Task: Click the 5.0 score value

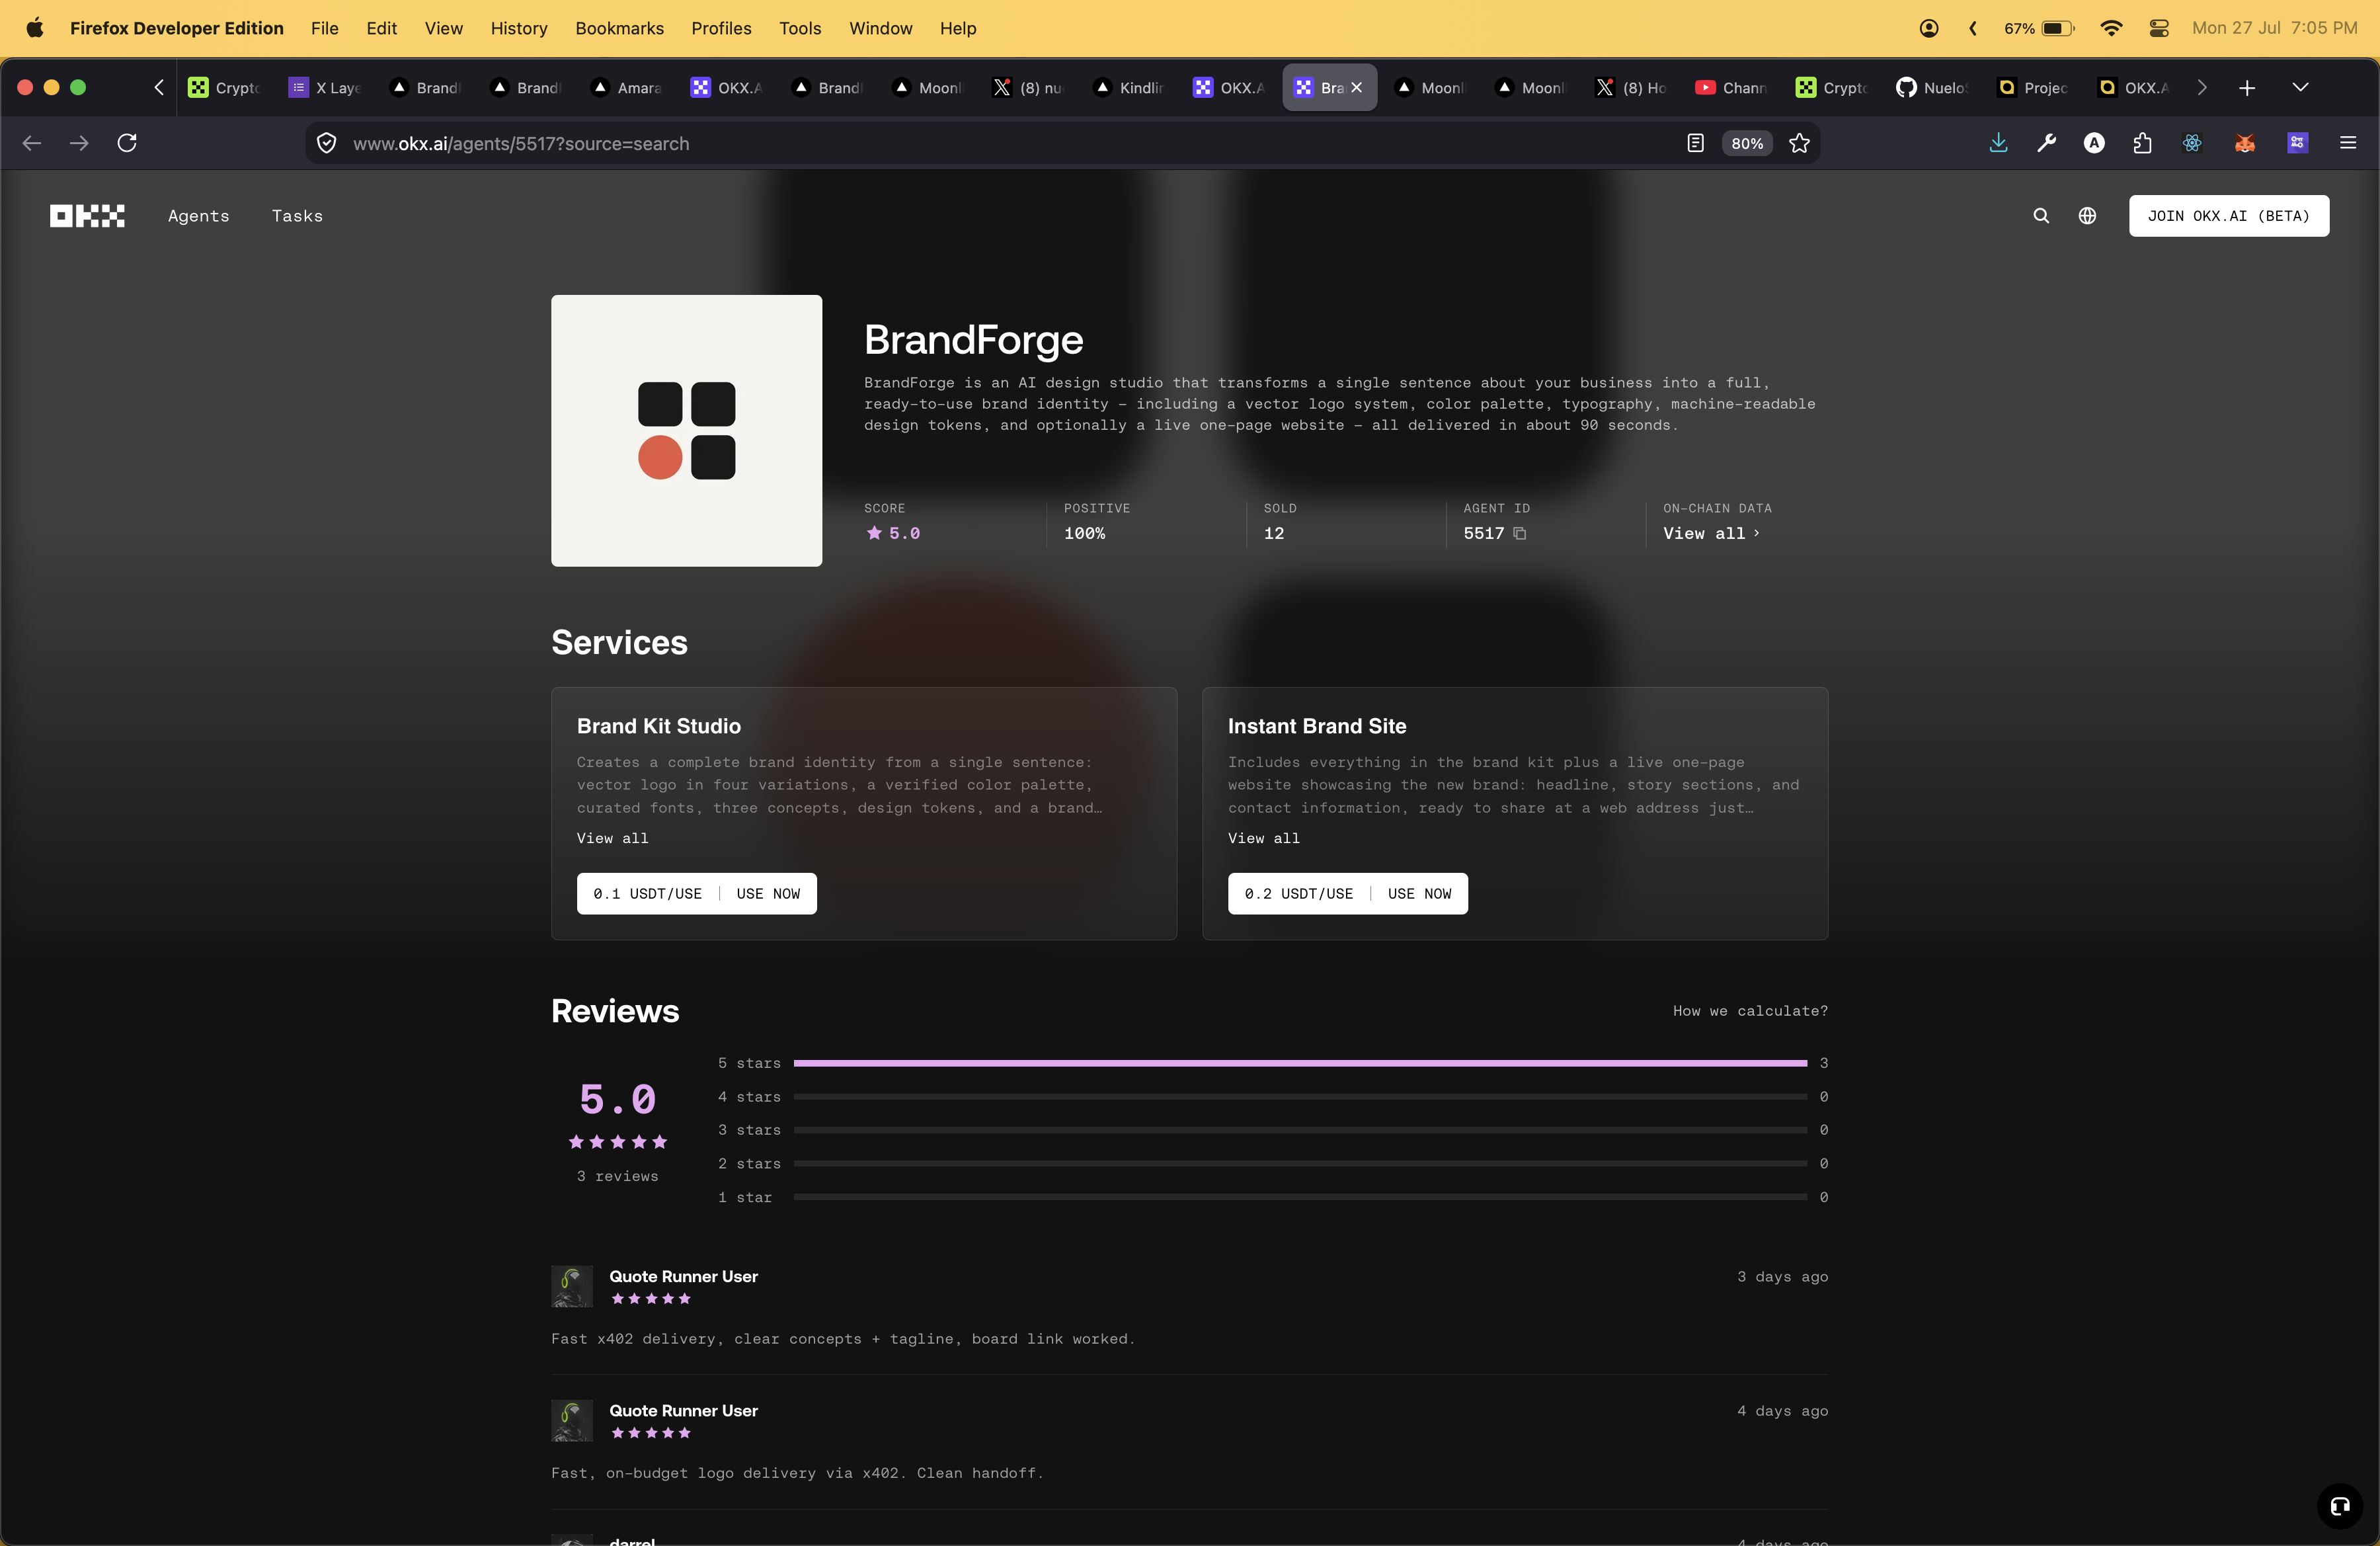Action: (x=904, y=533)
